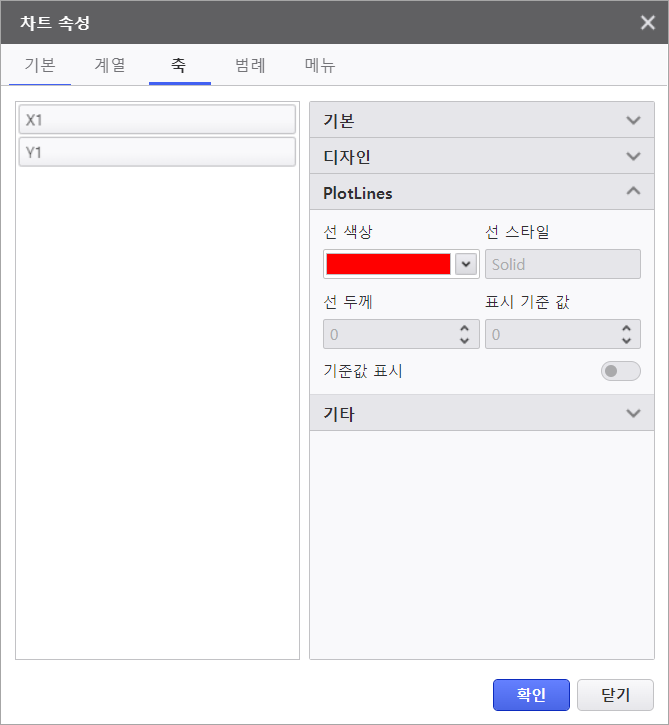
Task: Collapse the PlotLines section
Action: (x=632, y=192)
